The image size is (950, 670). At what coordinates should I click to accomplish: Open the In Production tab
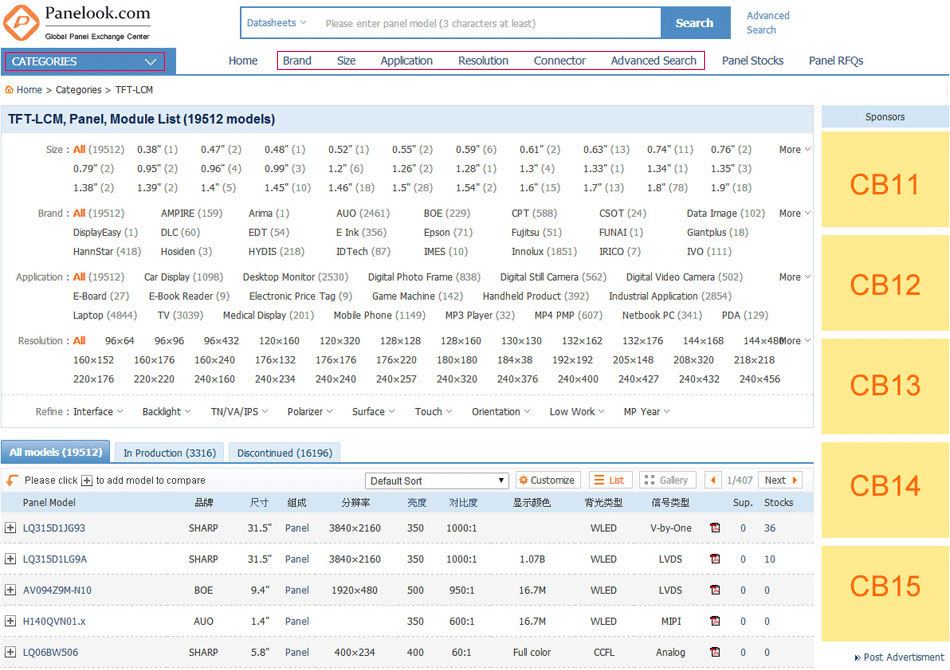click(x=170, y=453)
